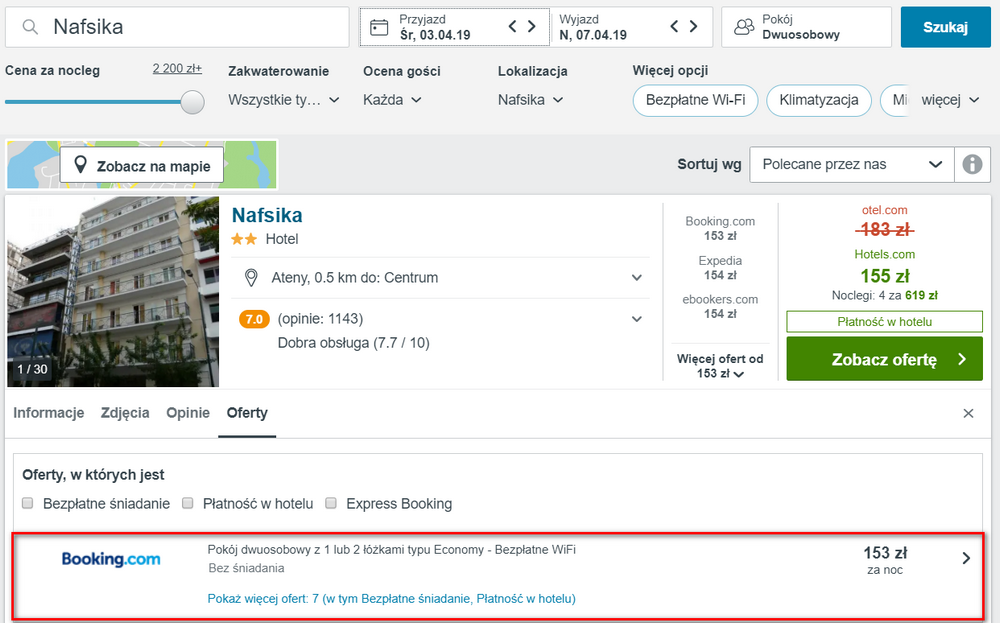Move departure date one day later
The image size is (1000, 623).
693,27
